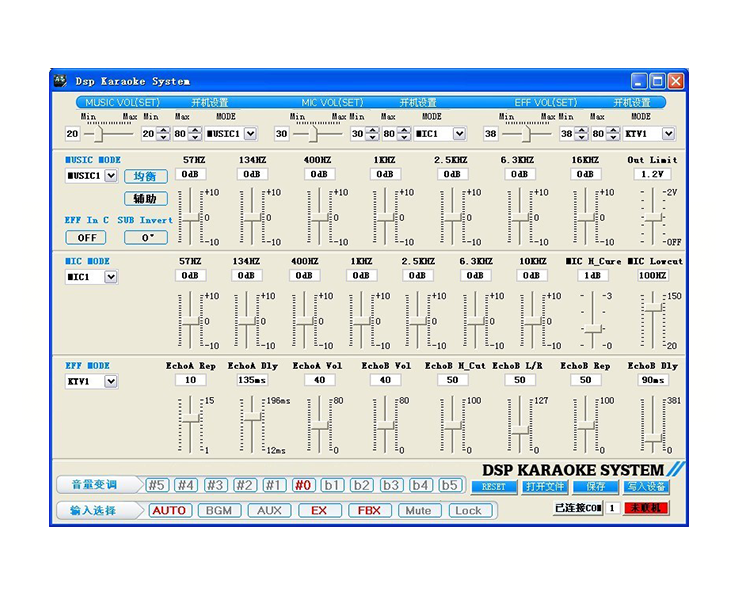
Task: Click the RESET button
Action: [x=494, y=487]
